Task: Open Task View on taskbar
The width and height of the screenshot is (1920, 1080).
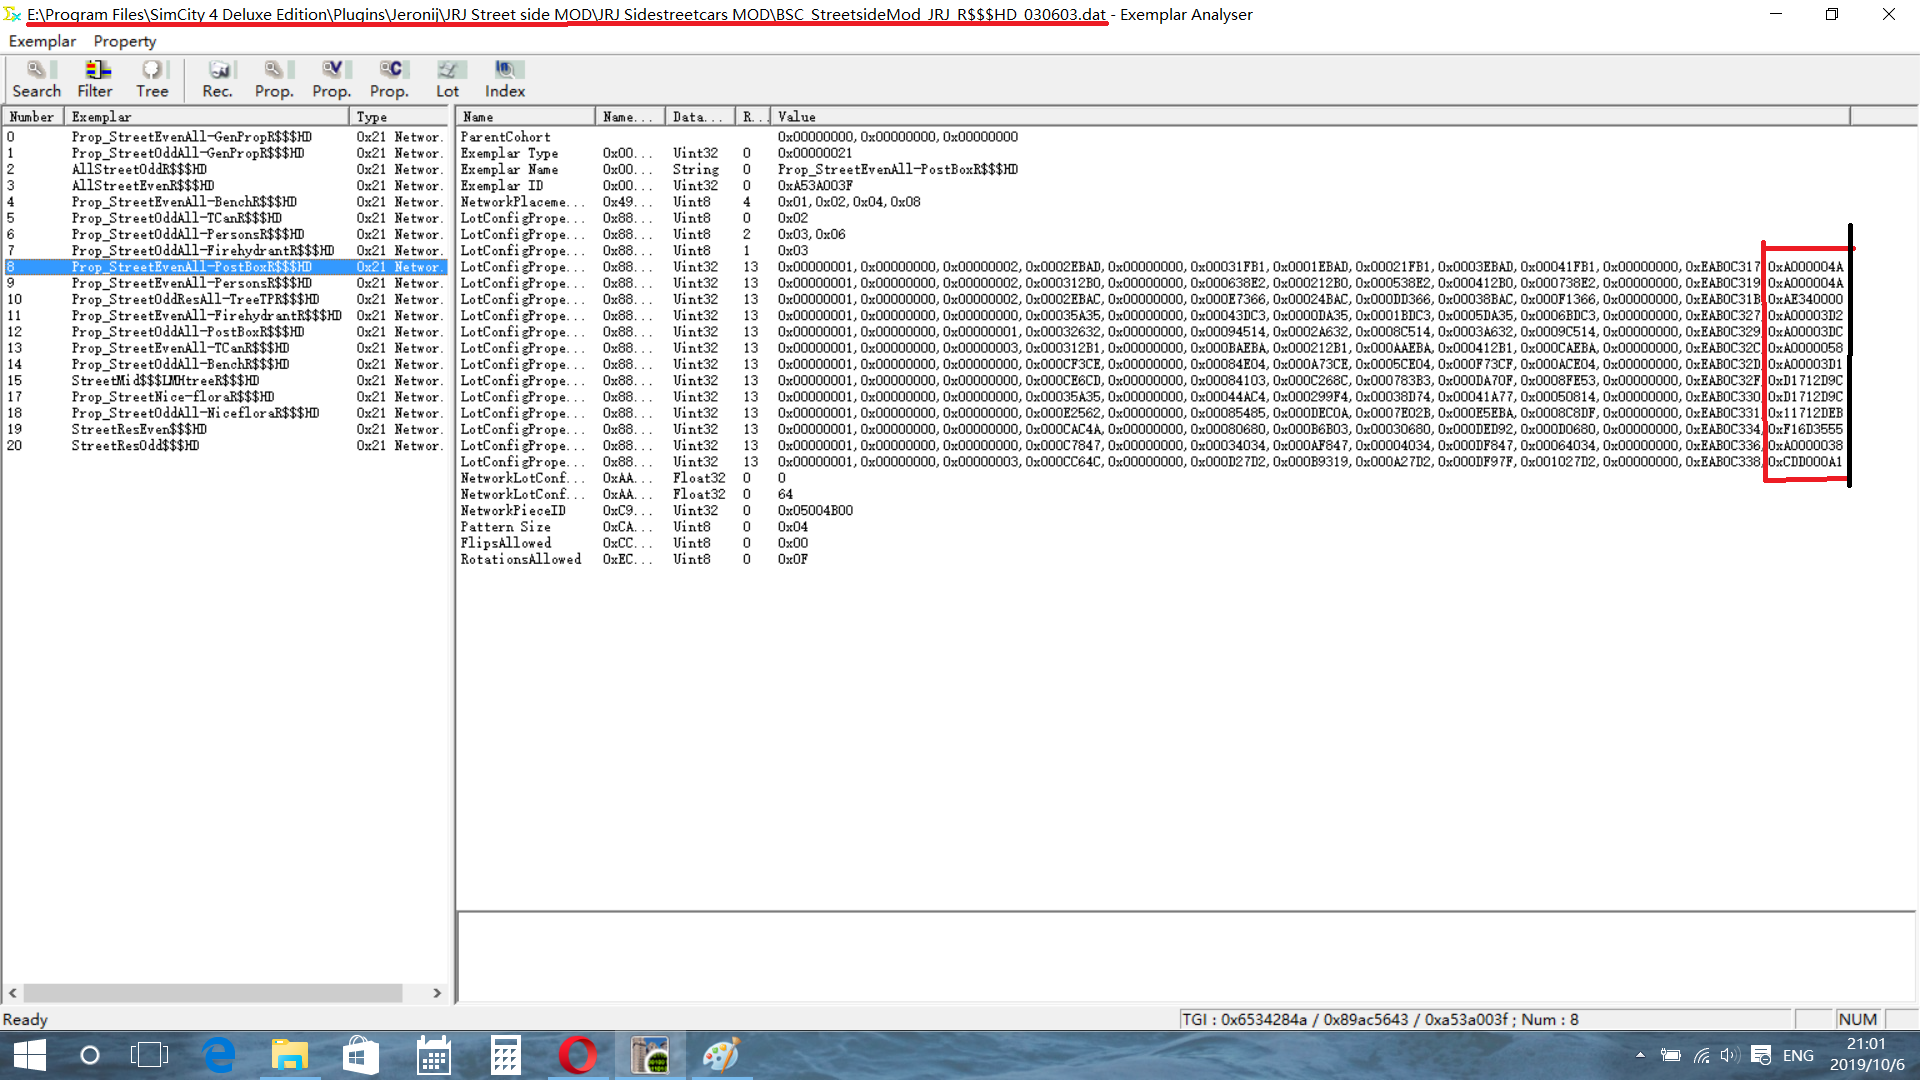Action: (x=149, y=1055)
